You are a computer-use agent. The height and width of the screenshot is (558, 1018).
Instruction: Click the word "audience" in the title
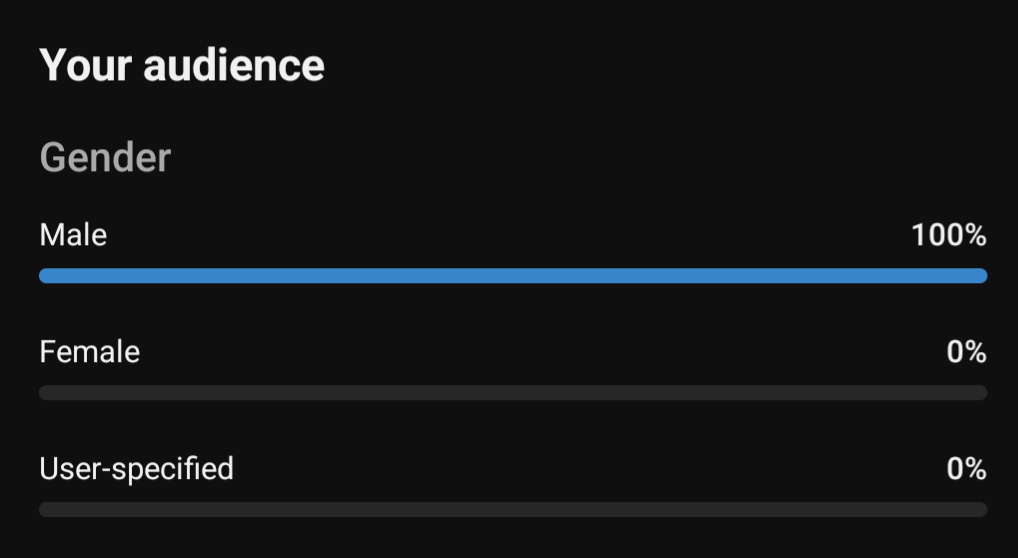click(234, 66)
